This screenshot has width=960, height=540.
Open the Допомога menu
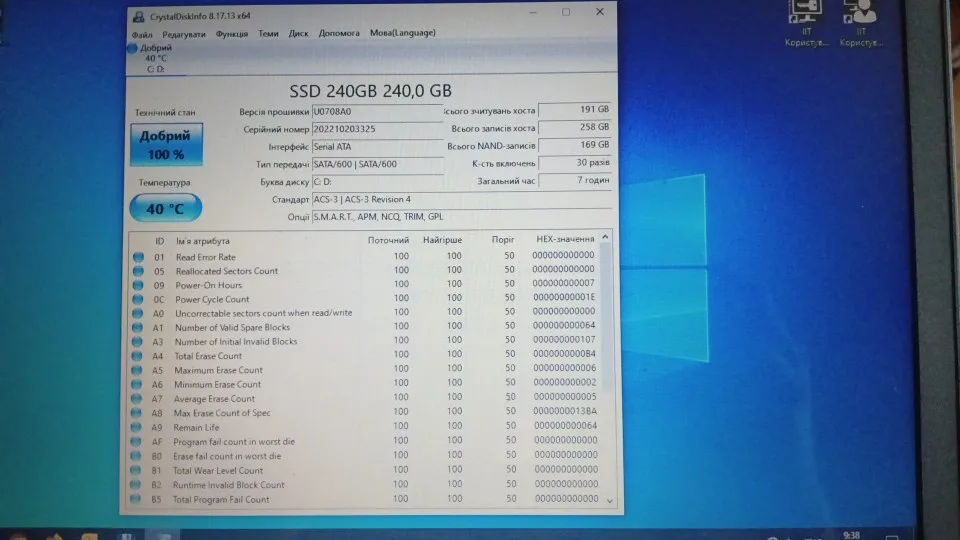pos(339,33)
